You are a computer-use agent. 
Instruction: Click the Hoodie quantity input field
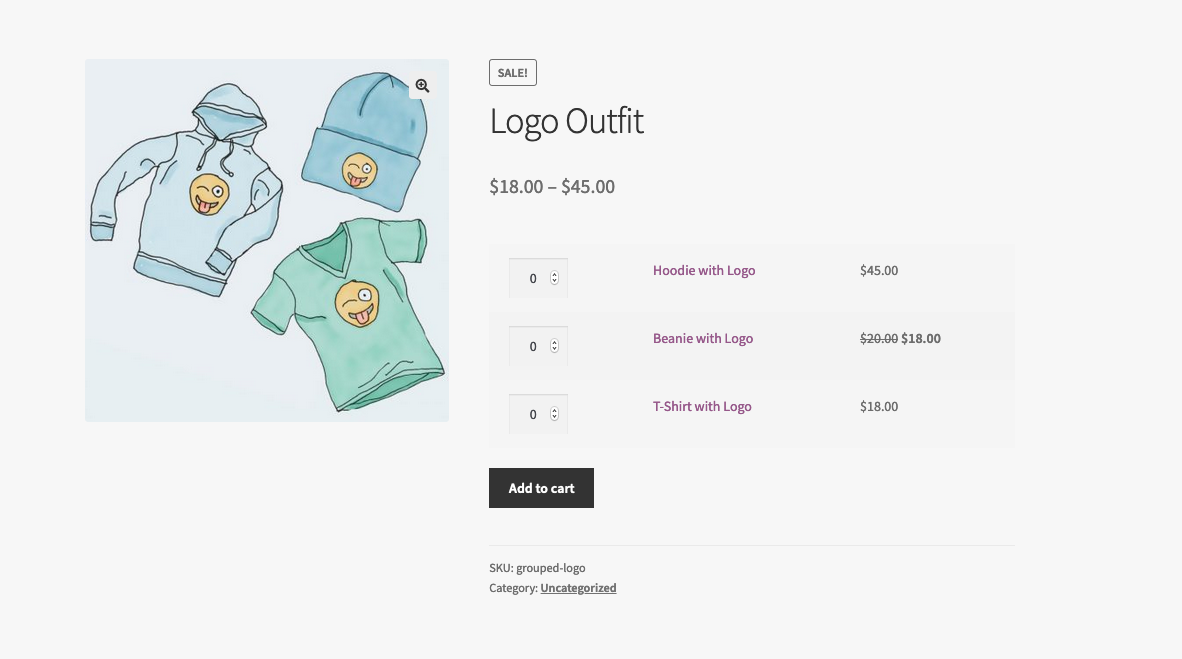pyautogui.click(x=533, y=278)
